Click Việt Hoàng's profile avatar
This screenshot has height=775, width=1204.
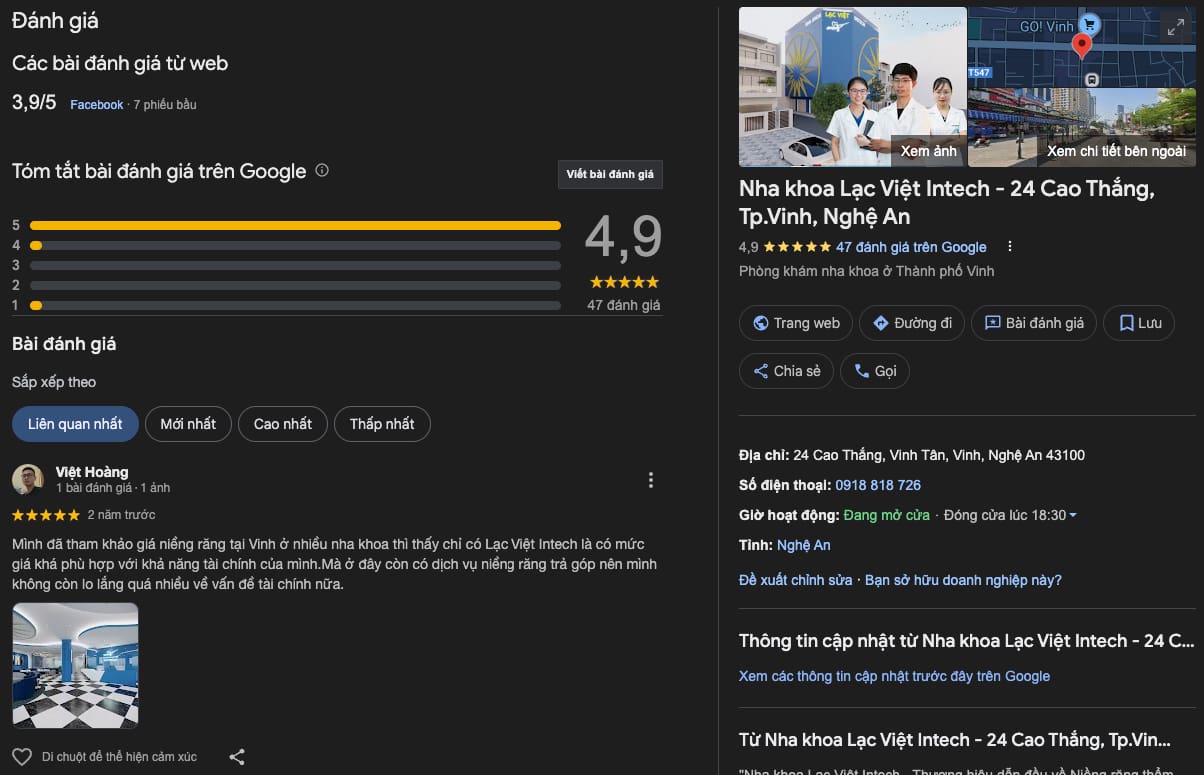pyautogui.click(x=28, y=480)
